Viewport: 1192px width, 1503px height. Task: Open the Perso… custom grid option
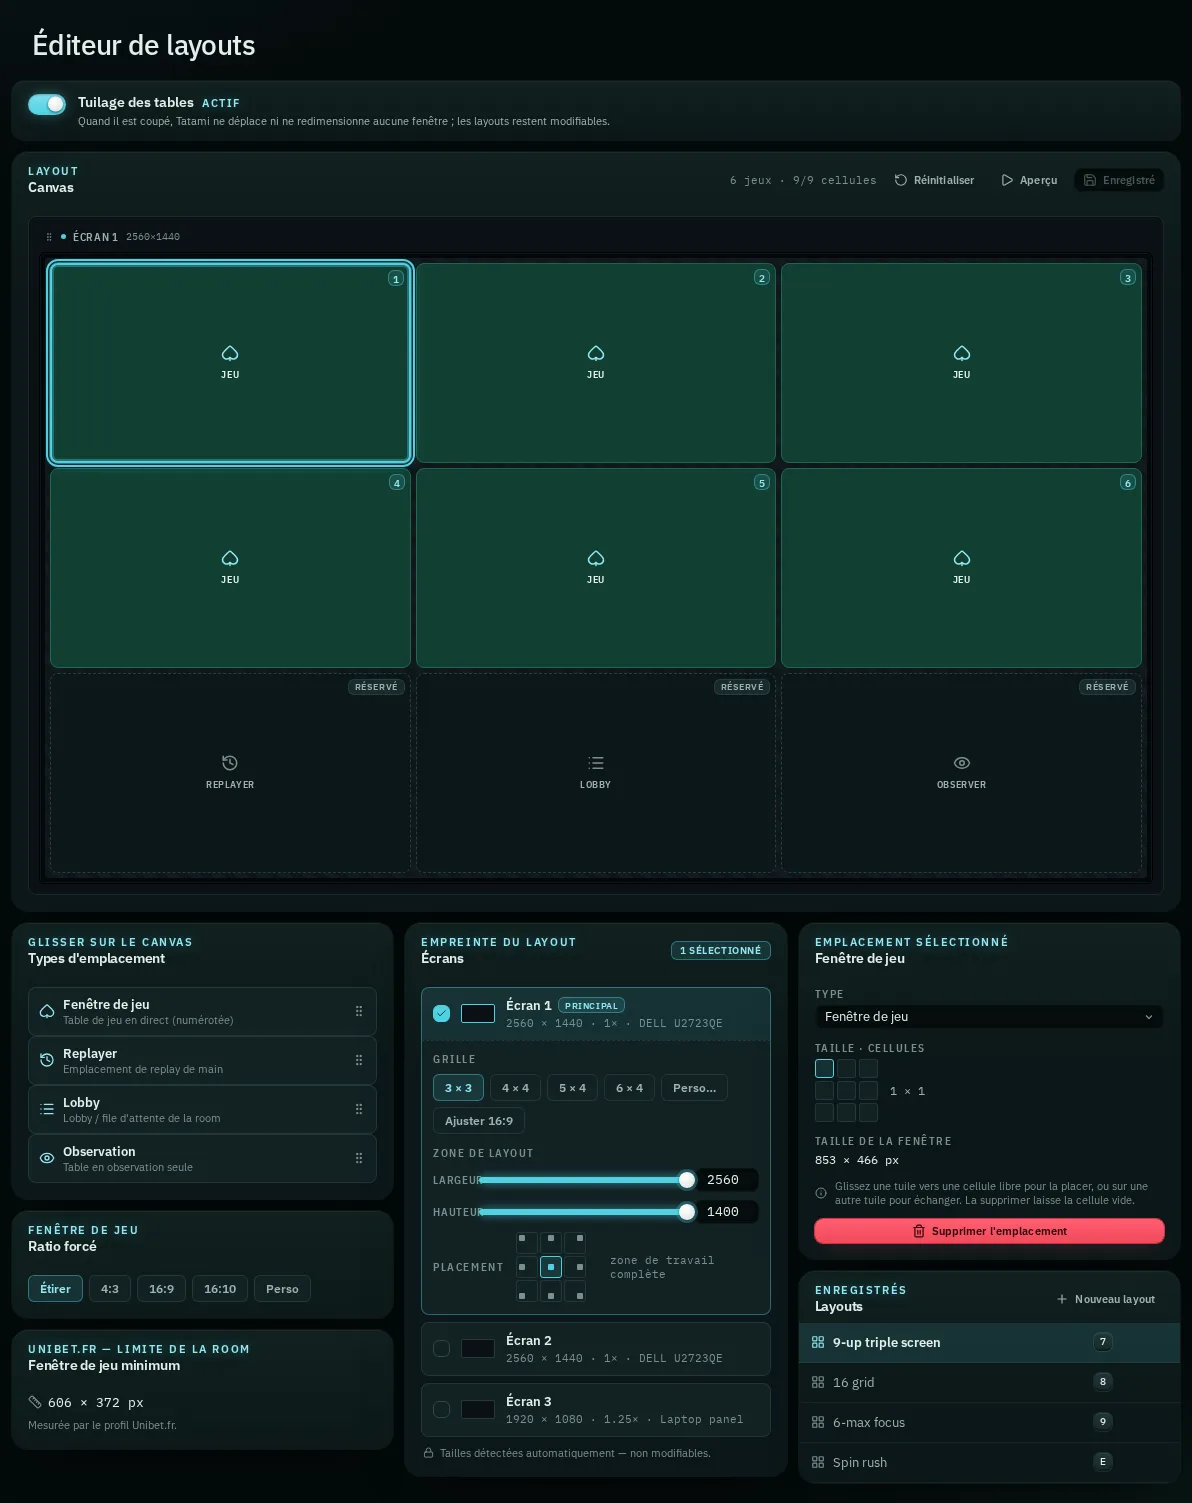tap(694, 1088)
